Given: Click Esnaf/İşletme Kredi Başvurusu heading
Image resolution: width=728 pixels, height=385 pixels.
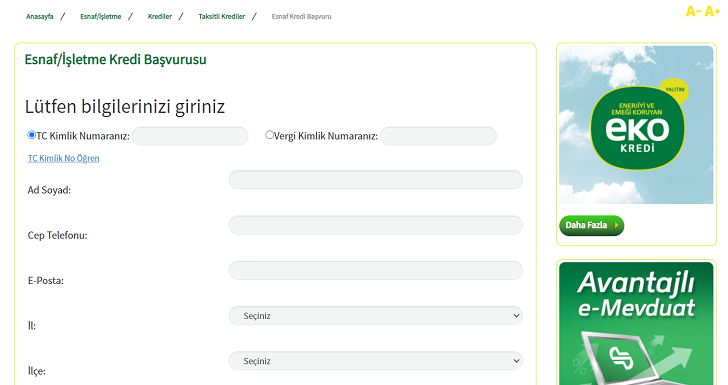Looking at the screenshot, I should point(115,59).
